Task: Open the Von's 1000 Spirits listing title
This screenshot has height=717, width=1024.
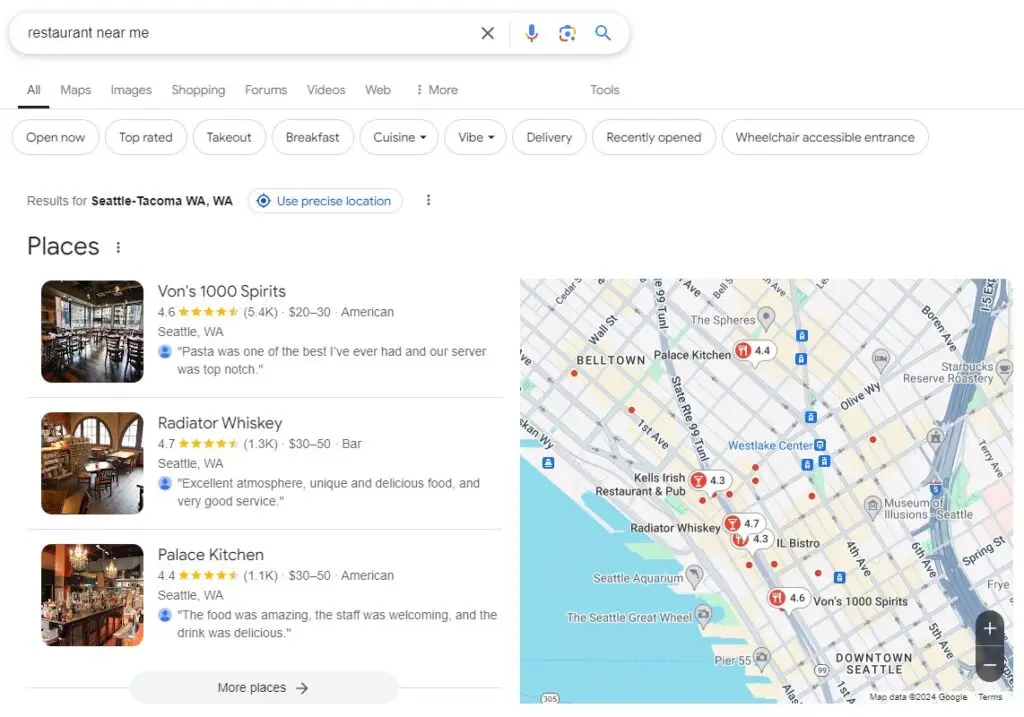Action: (222, 291)
